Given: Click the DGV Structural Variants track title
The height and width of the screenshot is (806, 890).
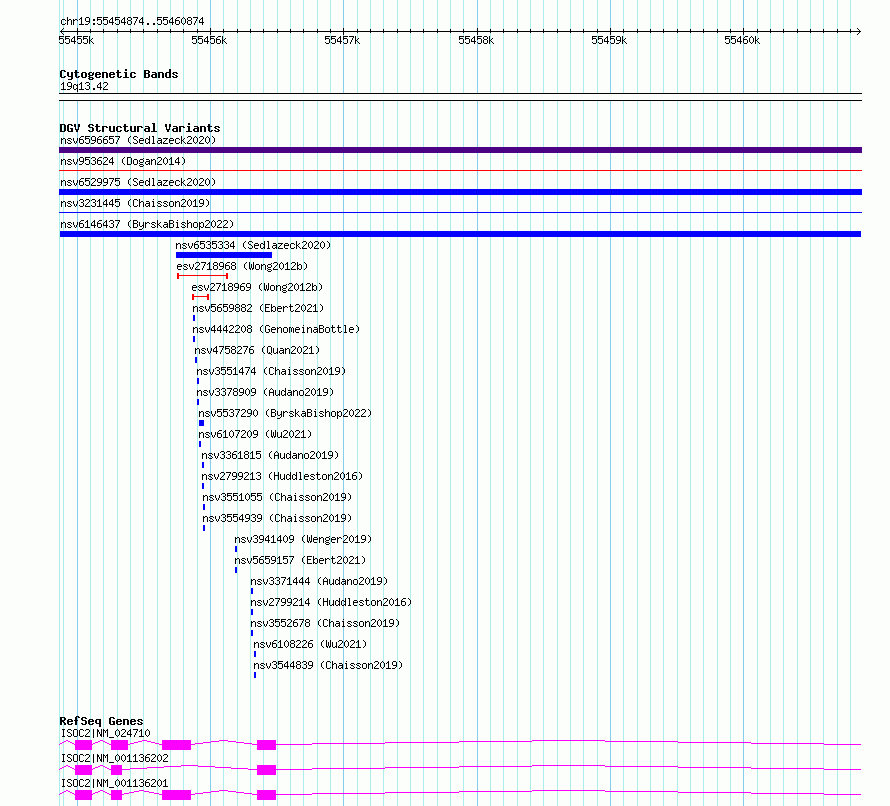Looking at the screenshot, I should (x=140, y=128).
